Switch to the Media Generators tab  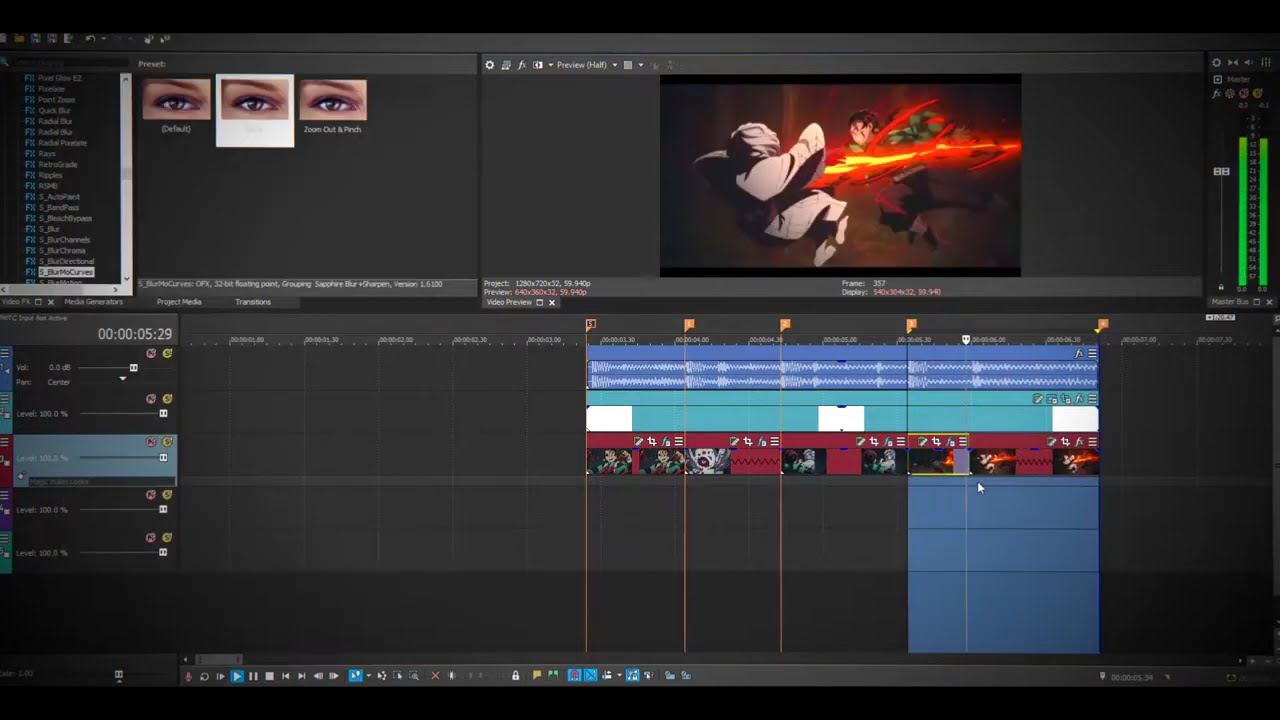(93, 302)
